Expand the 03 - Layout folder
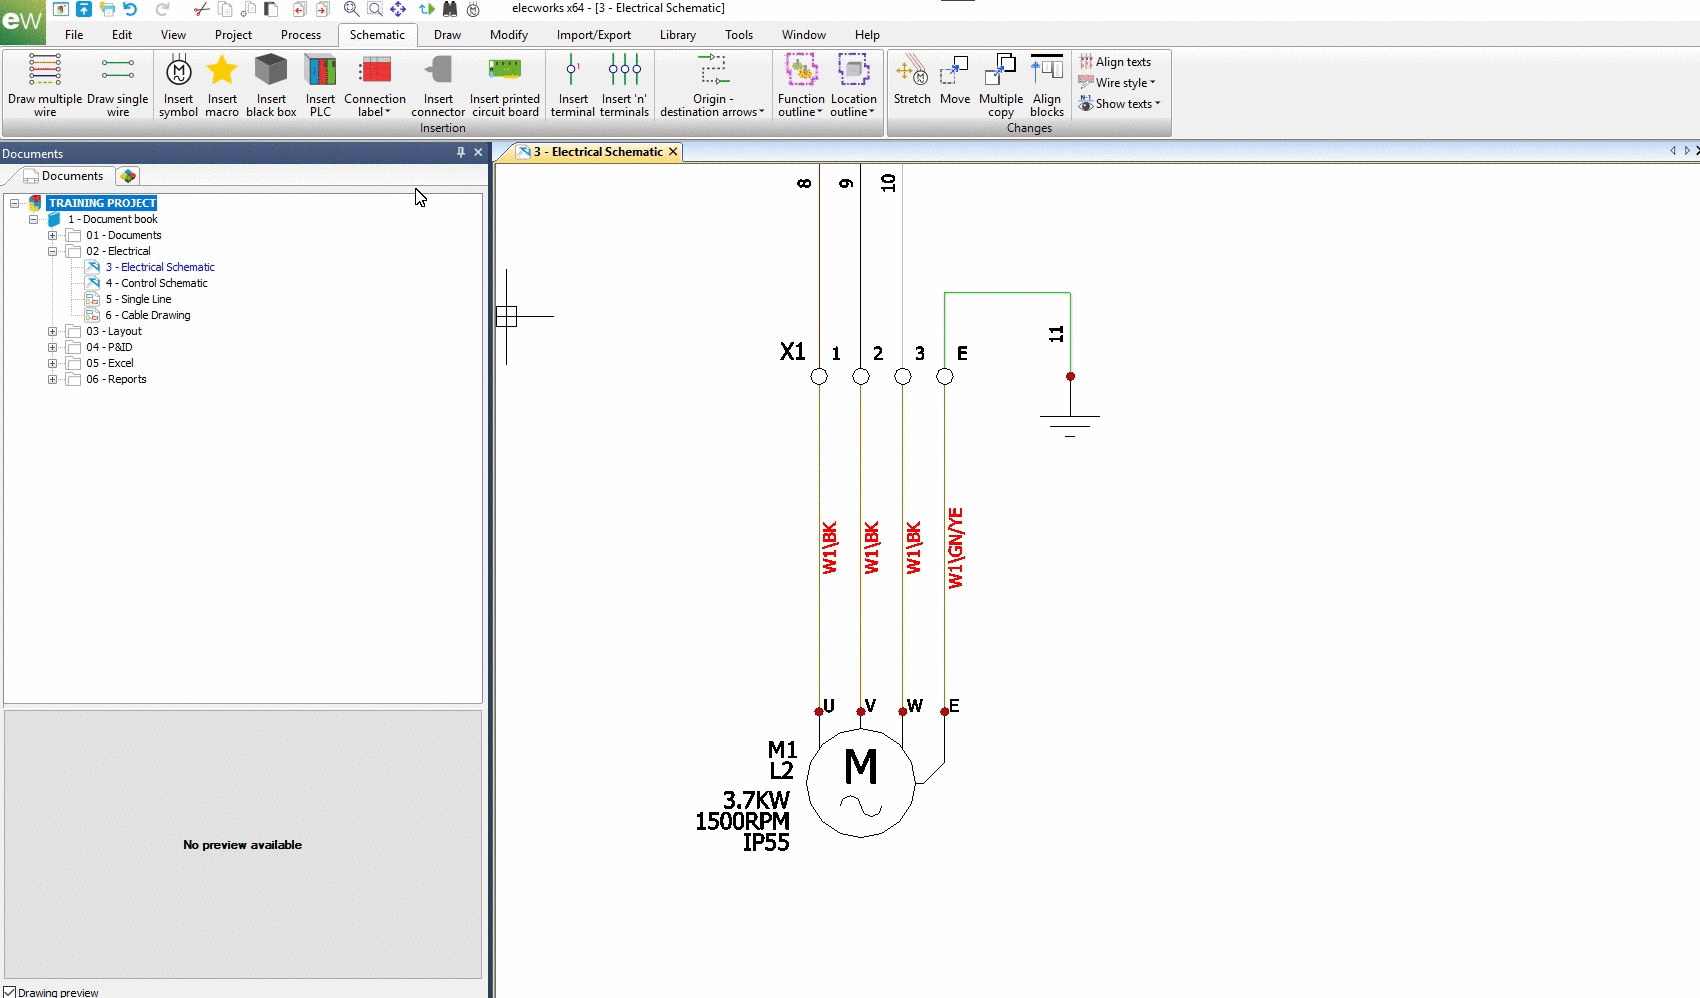 coord(52,332)
